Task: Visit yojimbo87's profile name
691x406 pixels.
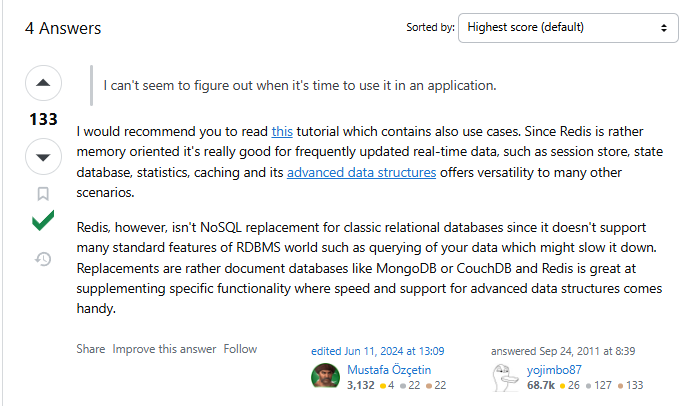Action: [x=554, y=370]
